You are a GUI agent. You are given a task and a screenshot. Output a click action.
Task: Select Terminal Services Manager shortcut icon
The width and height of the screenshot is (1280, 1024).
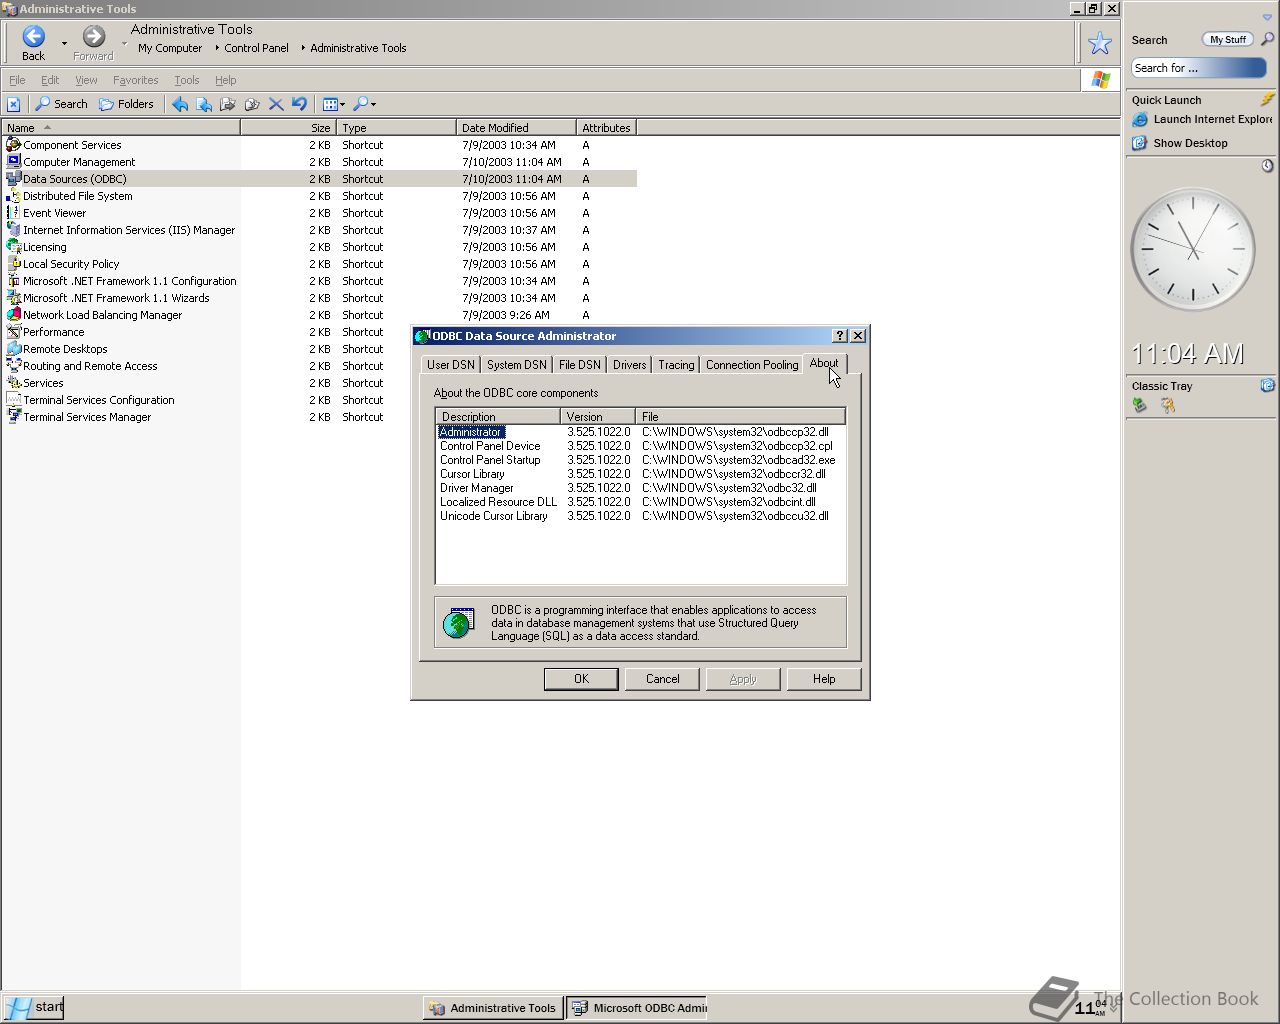(14, 417)
